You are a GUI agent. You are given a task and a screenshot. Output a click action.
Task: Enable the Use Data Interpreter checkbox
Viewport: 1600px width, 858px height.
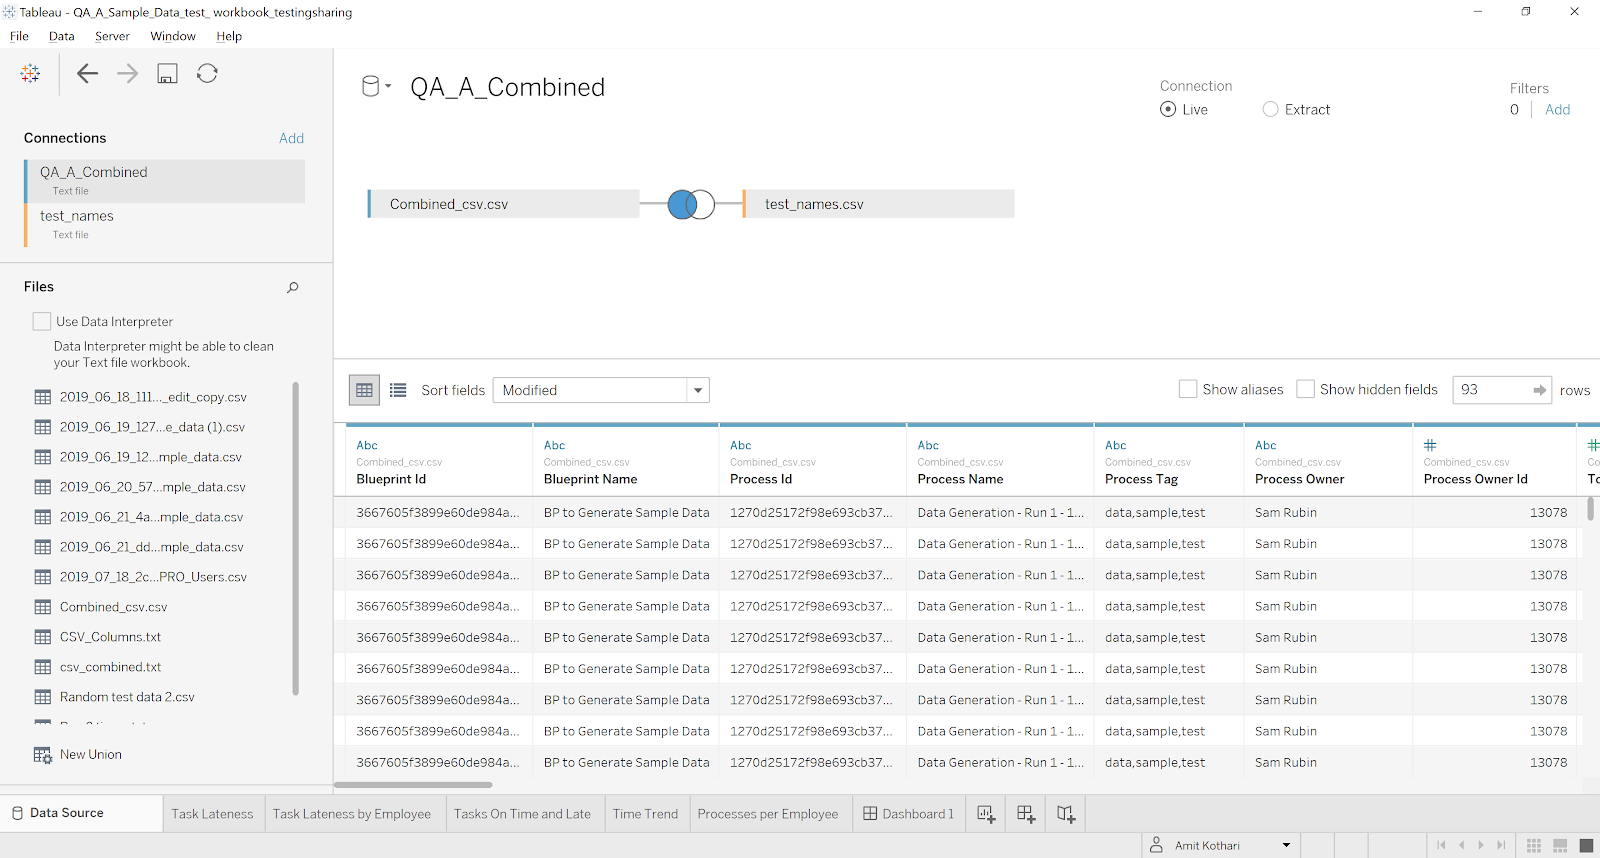(x=42, y=321)
